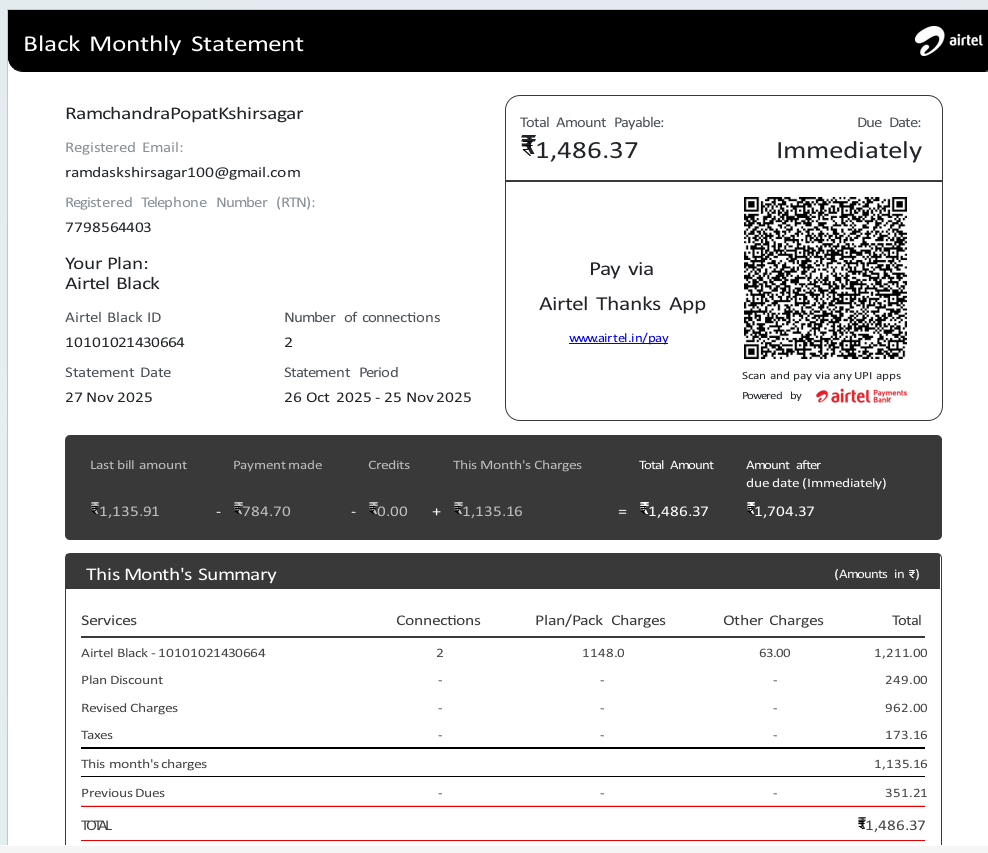Select the statement period dates

coord(377,397)
